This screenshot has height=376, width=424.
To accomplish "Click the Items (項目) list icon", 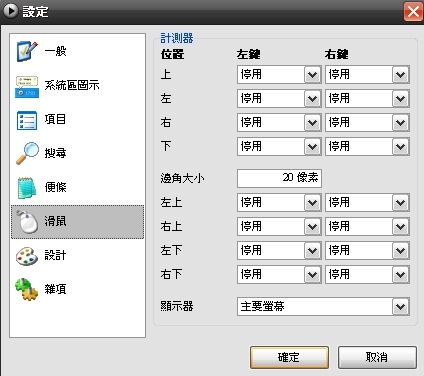I will point(27,120).
